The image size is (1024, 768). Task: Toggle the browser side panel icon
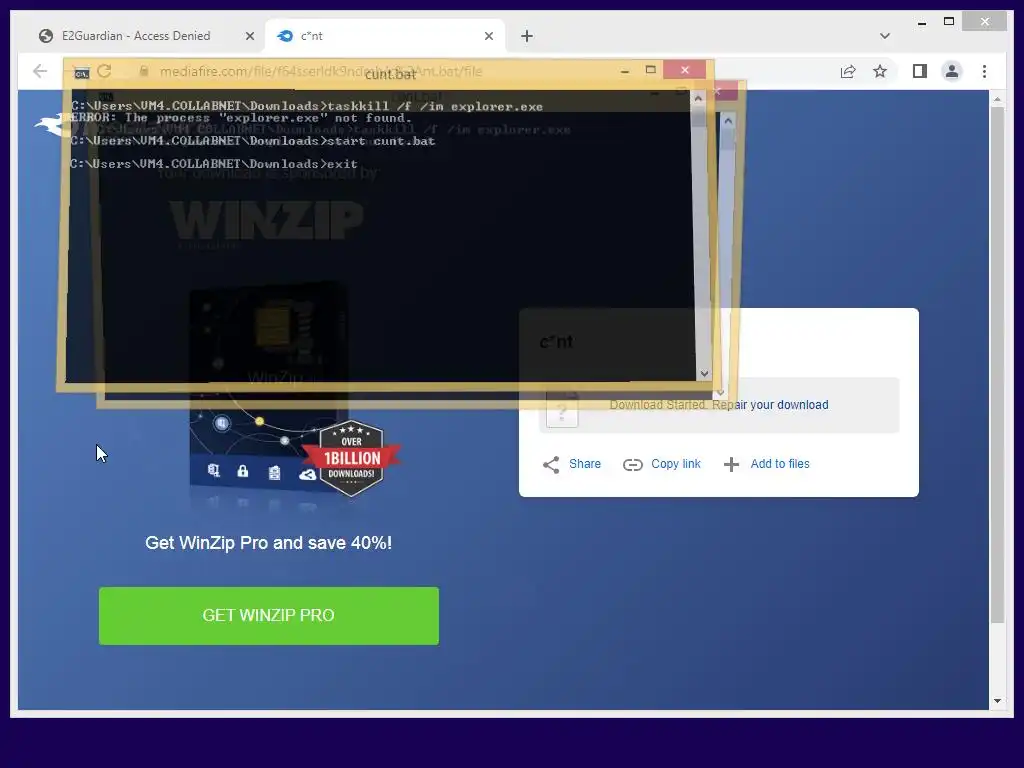tap(920, 71)
